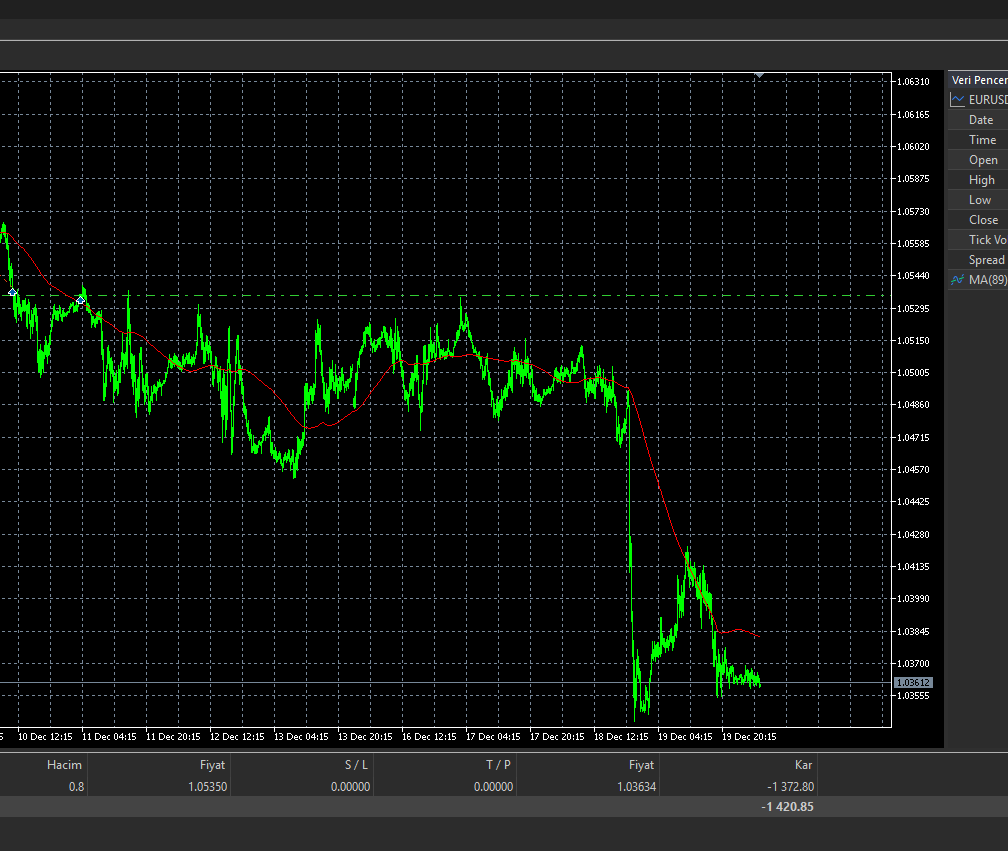Select the Date row in data window
The image size is (1008, 851).
(978, 120)
